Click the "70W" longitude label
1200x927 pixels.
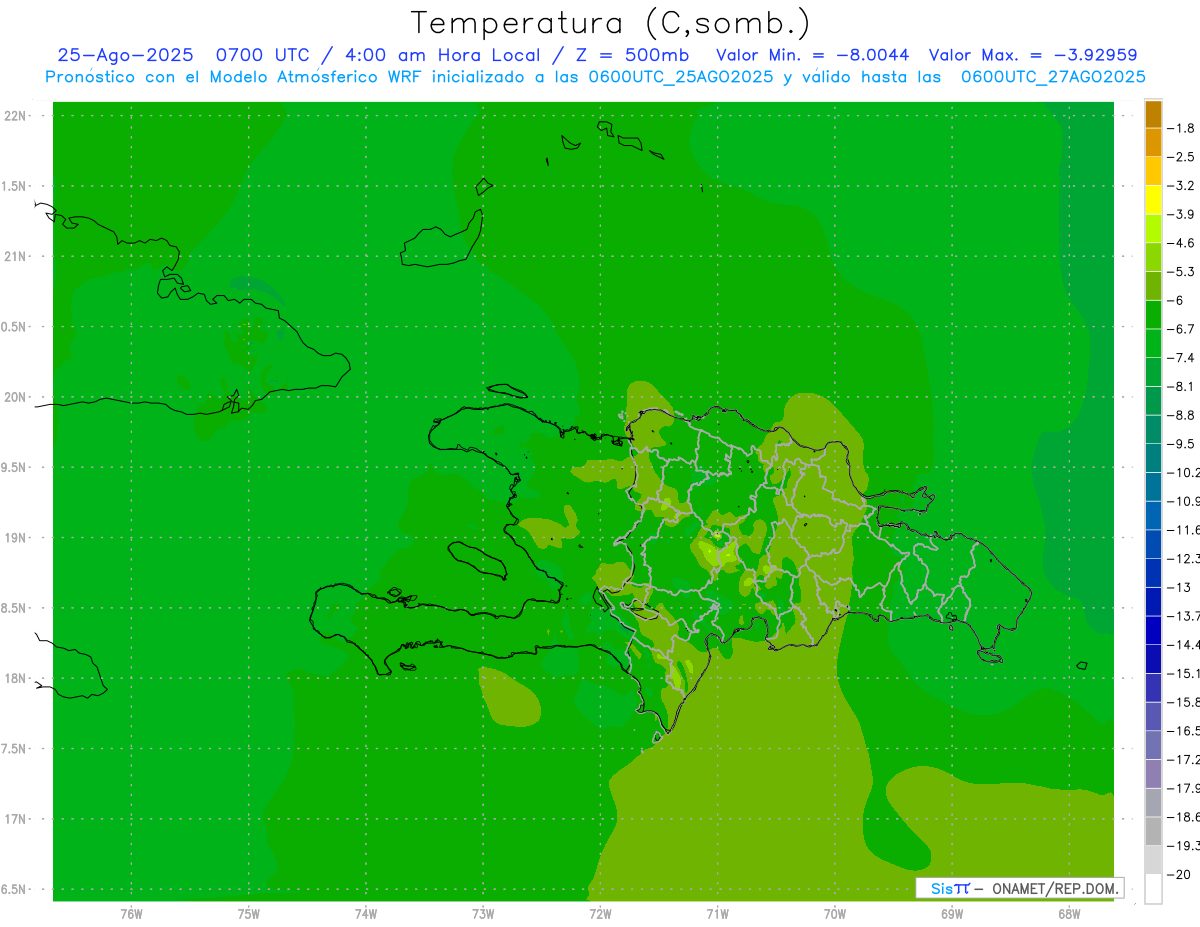(x=835, y=913)
